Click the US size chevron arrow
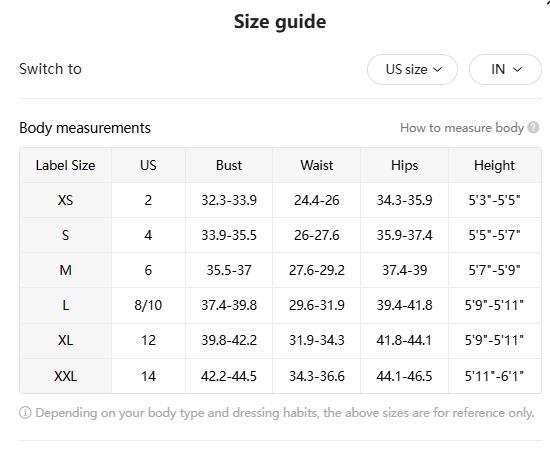 click(x=437, y=69)
